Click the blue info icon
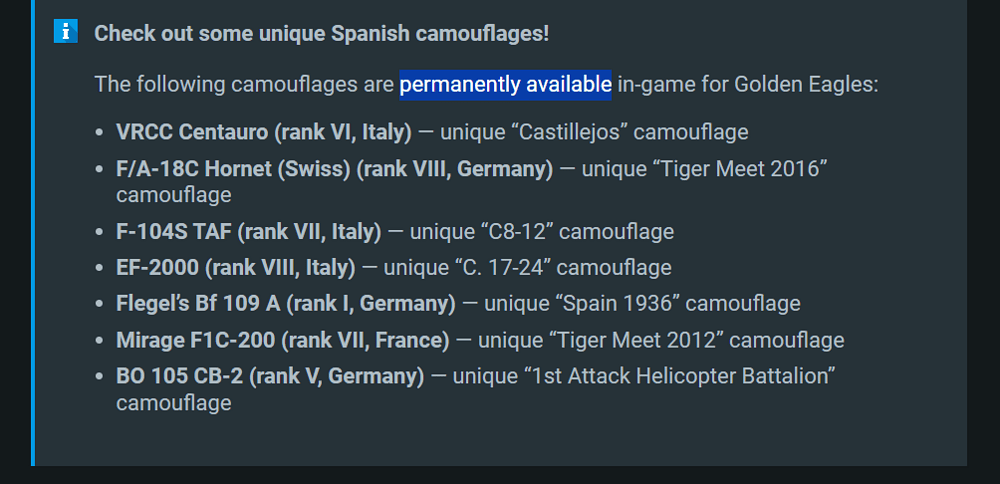1000x484 pixels. pyautogui.click(x=66, y=32)
